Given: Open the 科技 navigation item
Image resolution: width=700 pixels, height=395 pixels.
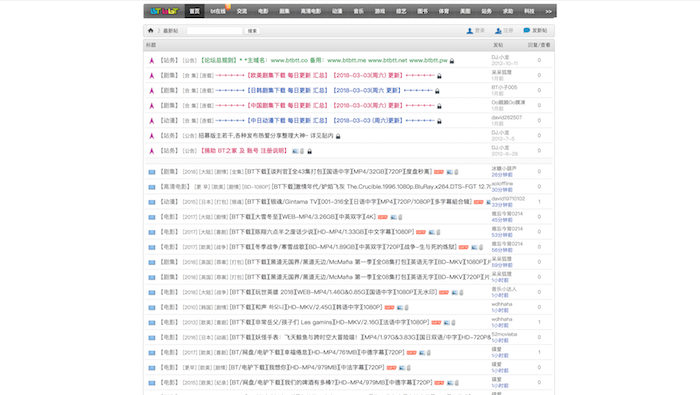Looking at the screenshot, I should click(x=529, y=11).
